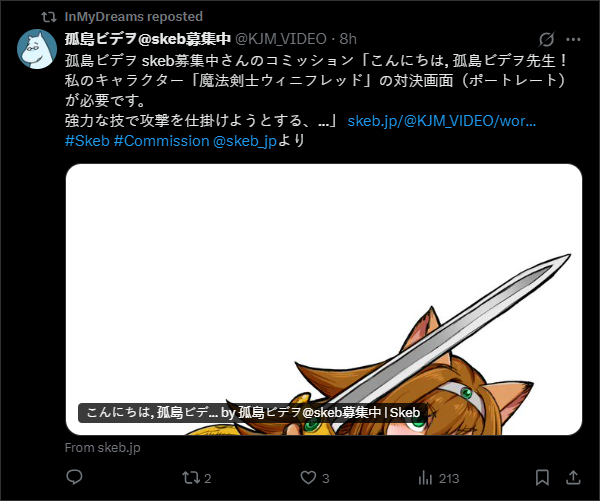Open the Moomin profile avatar
The width and height of the screenshot is (600, 501).
coord(37,49)
